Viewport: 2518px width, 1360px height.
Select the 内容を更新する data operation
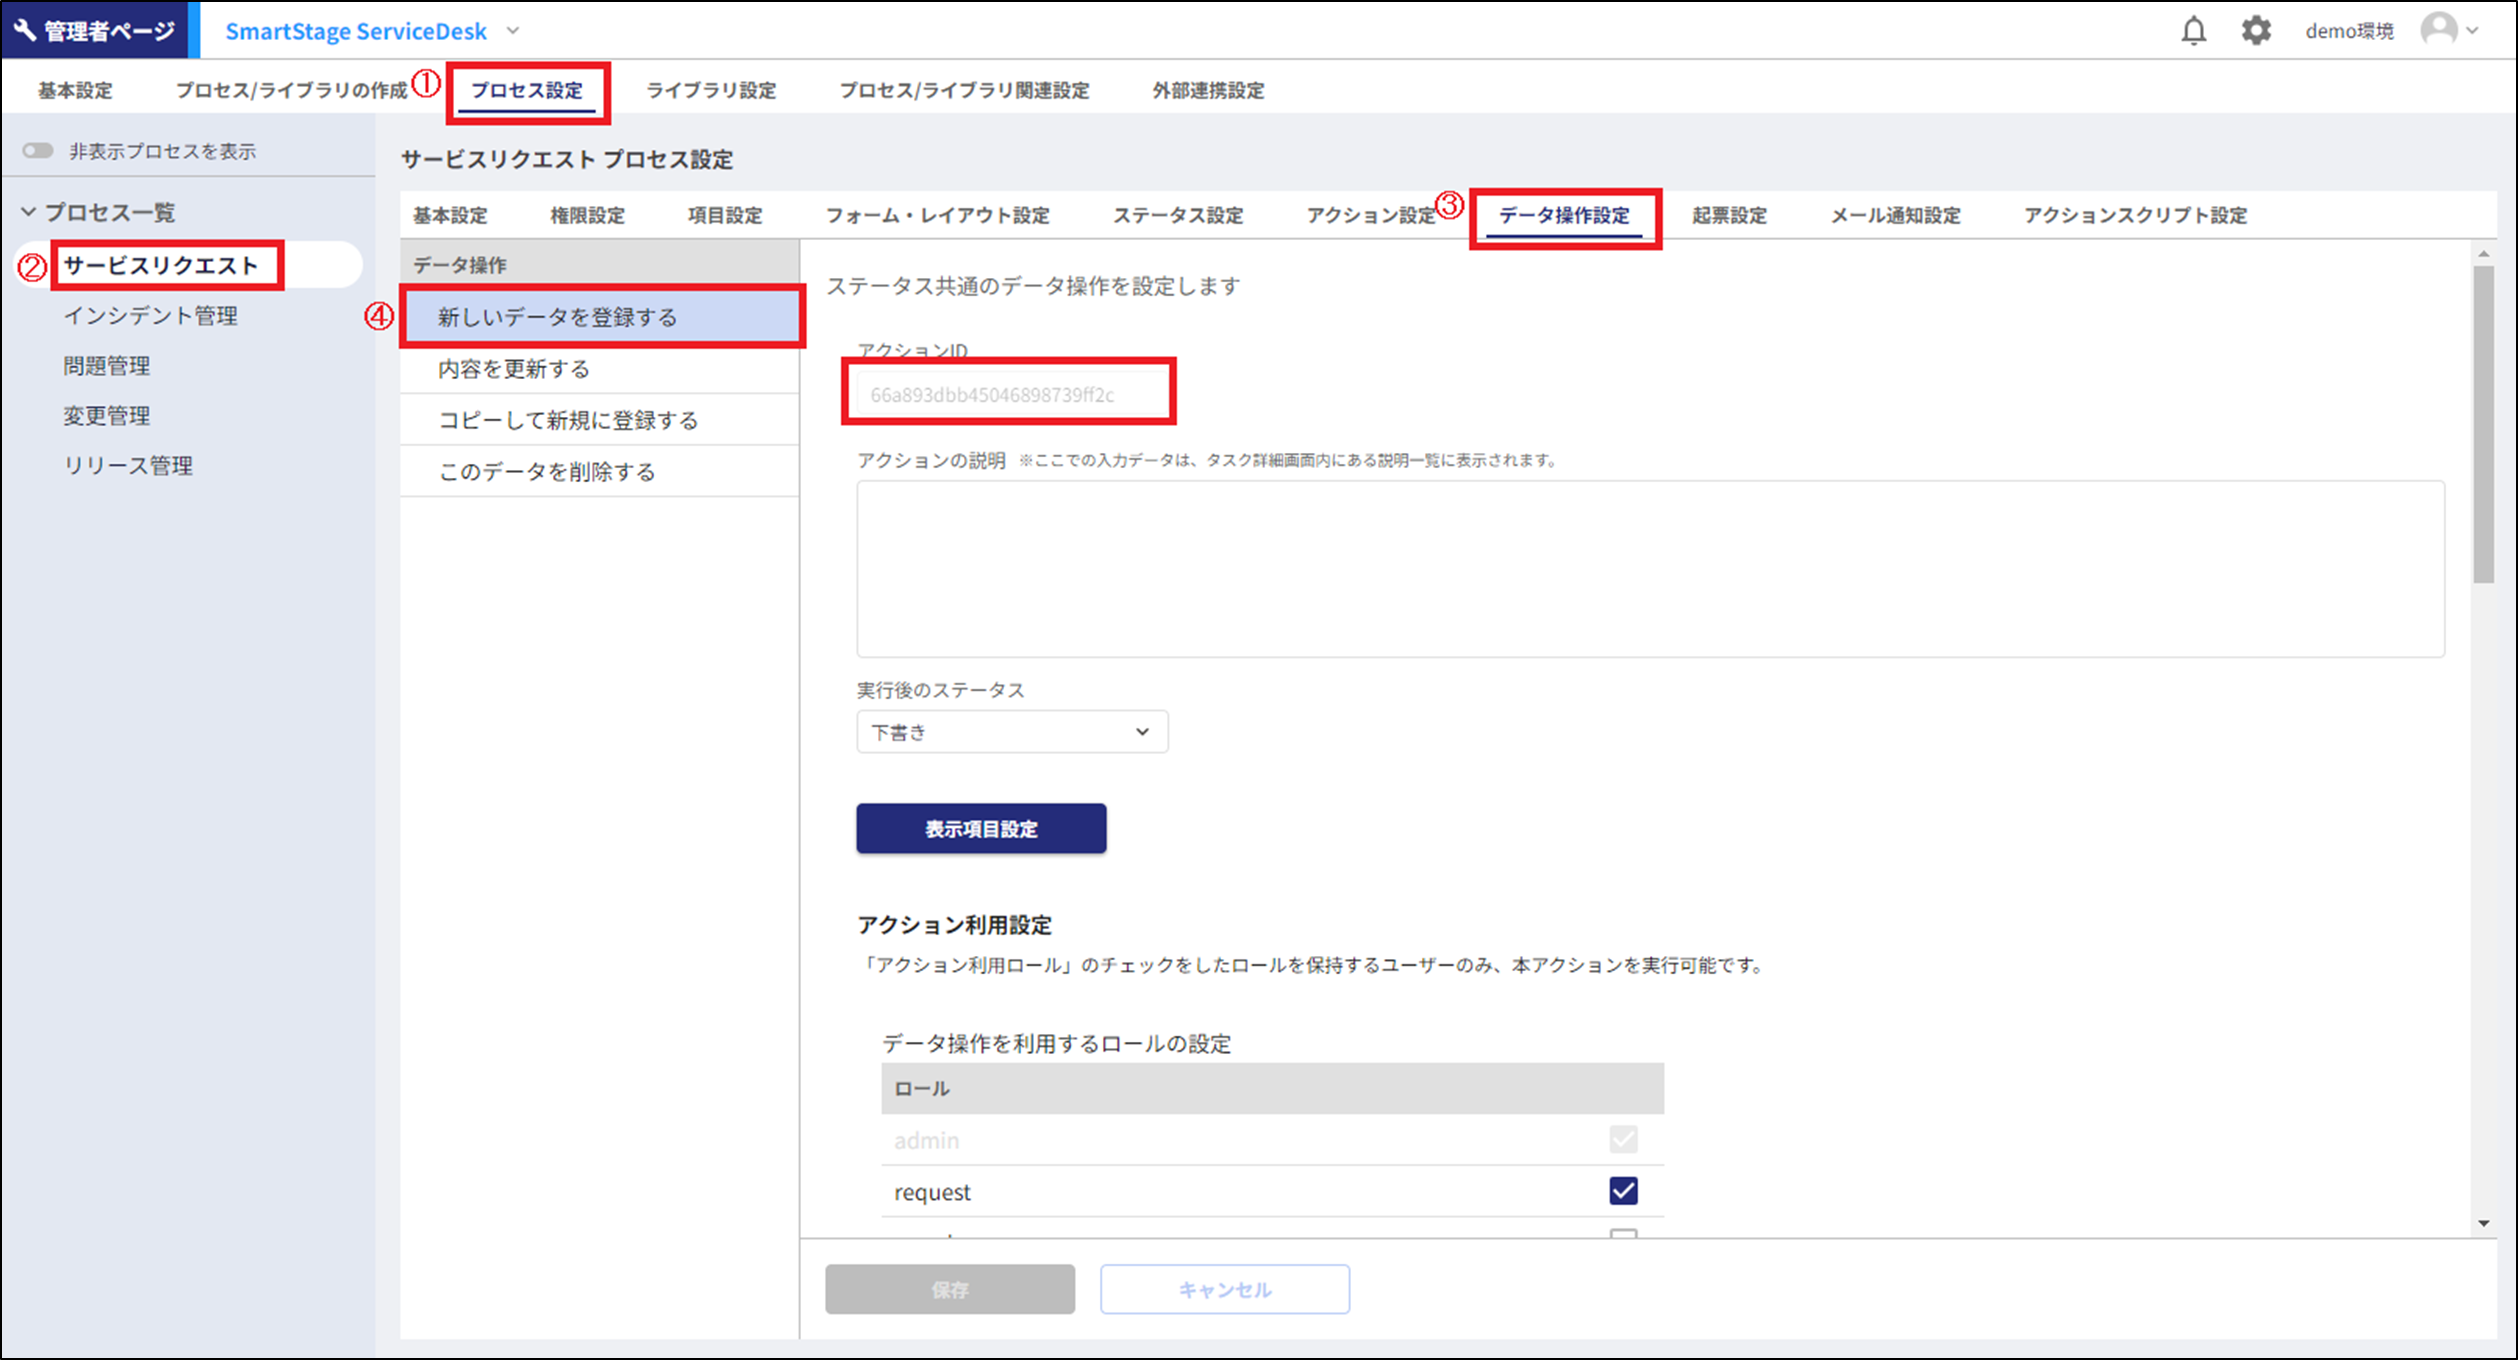pos(512,368)
